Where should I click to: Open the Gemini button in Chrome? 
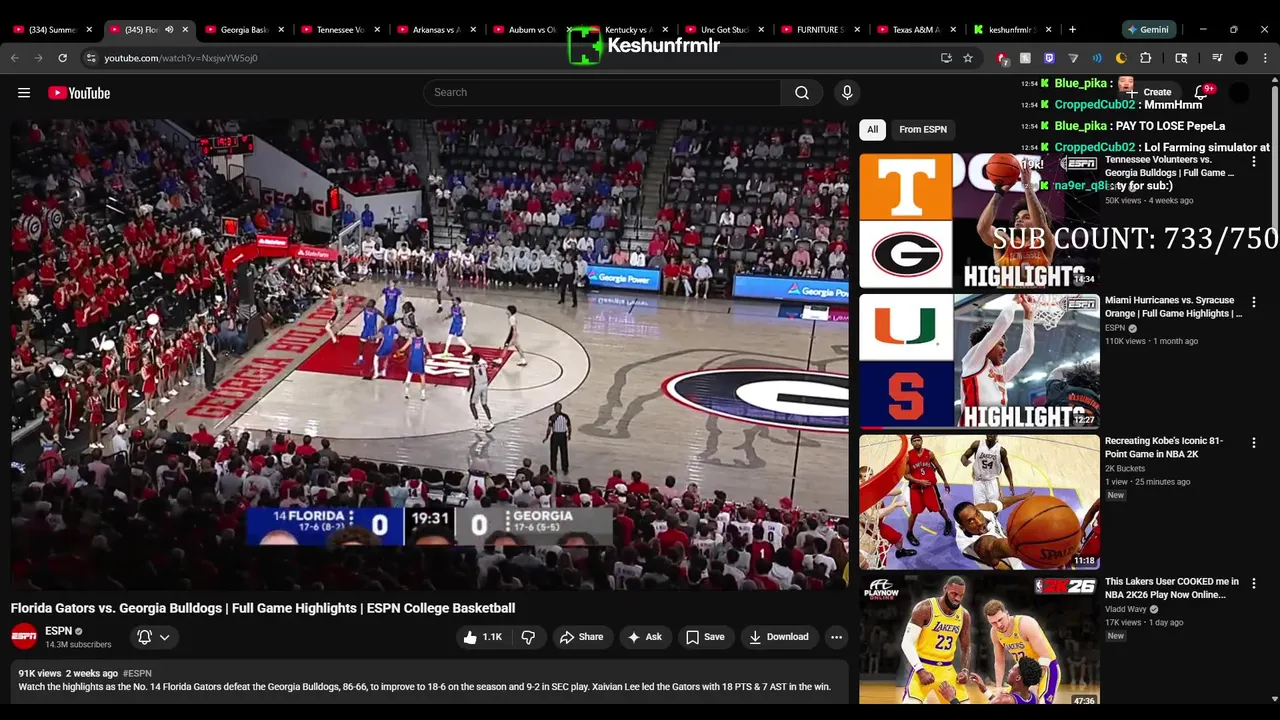point(1151,30)
